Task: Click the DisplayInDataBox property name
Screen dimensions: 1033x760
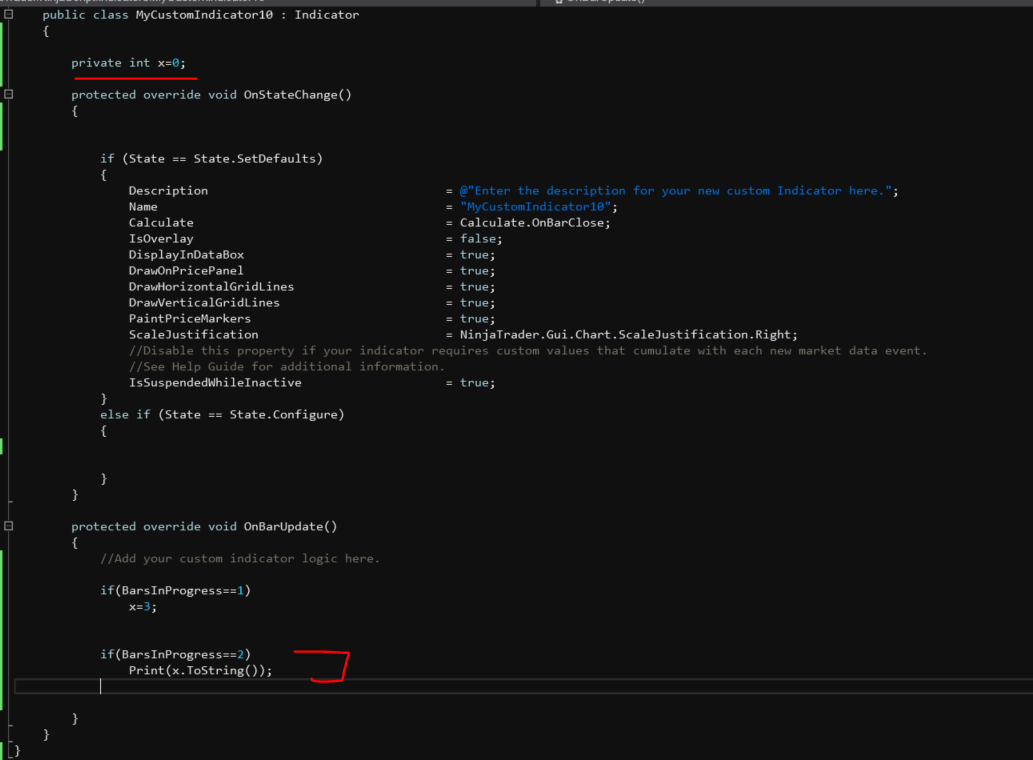Action: tap(186, 255)
